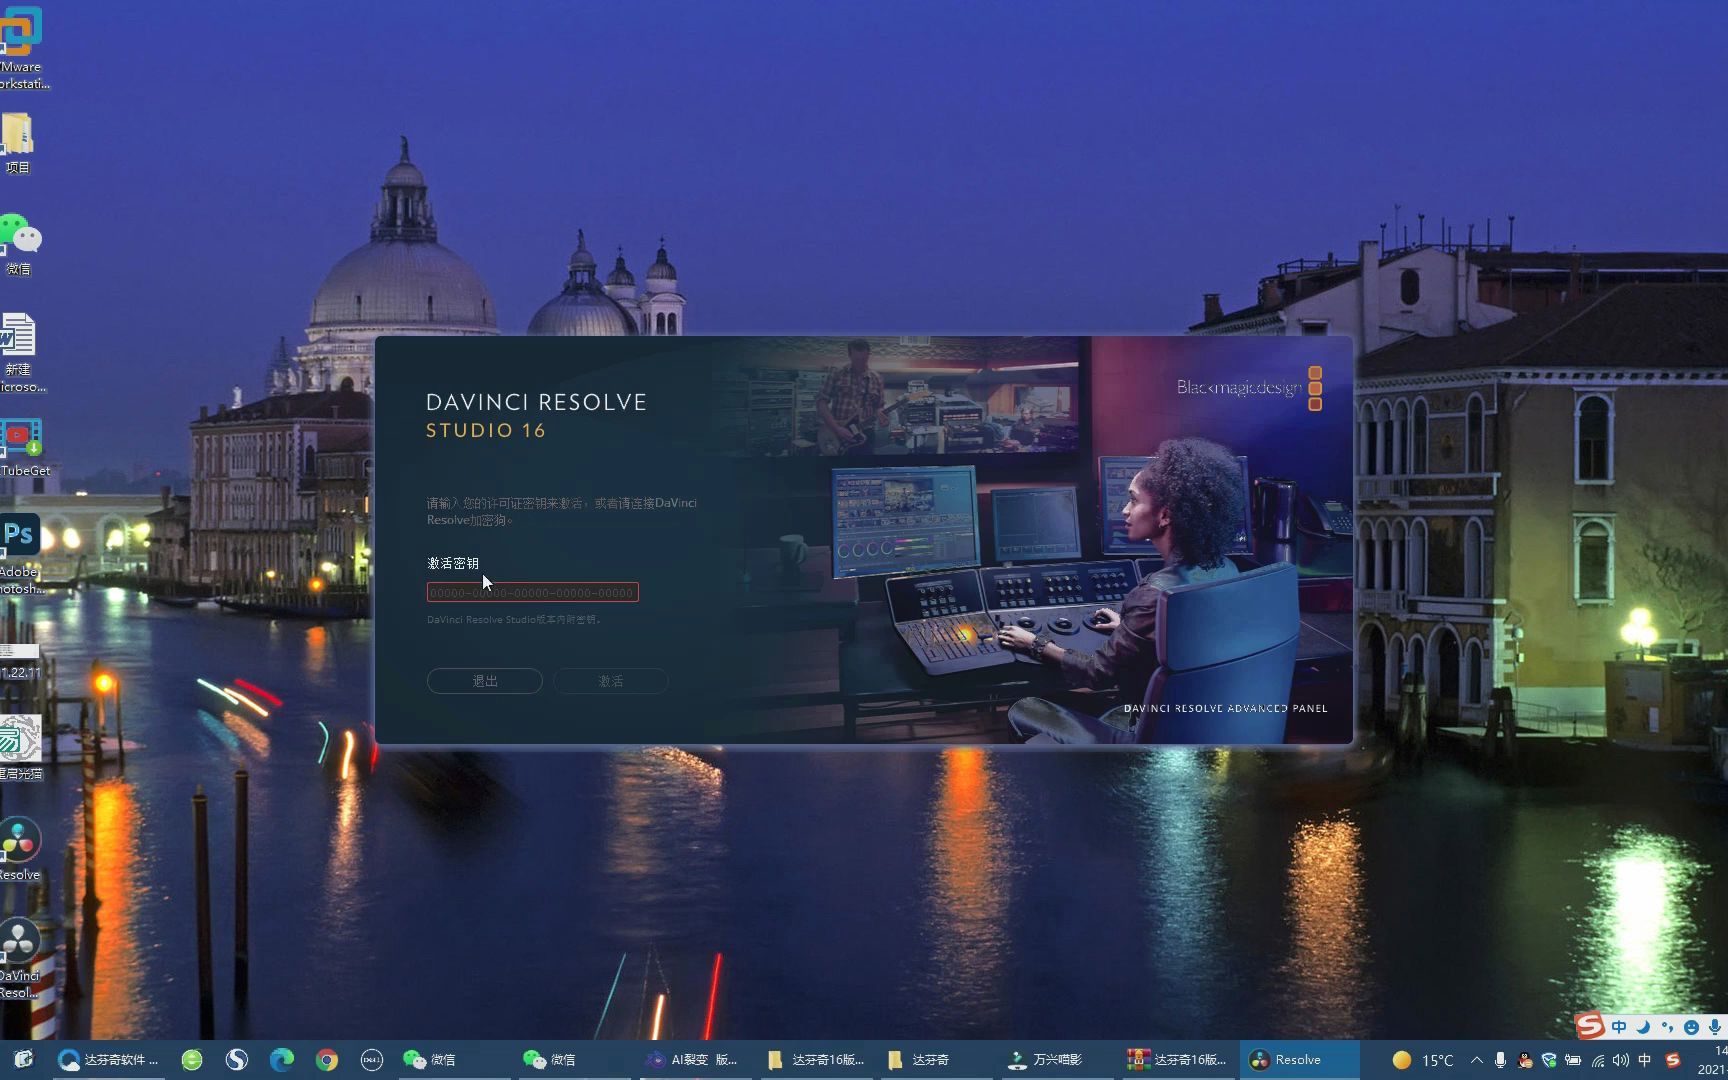Select the 微信 WeChat desktop shortcut
Image resolution: width=1728 pixels, height=1080 pixels.
tap(20, 245)
